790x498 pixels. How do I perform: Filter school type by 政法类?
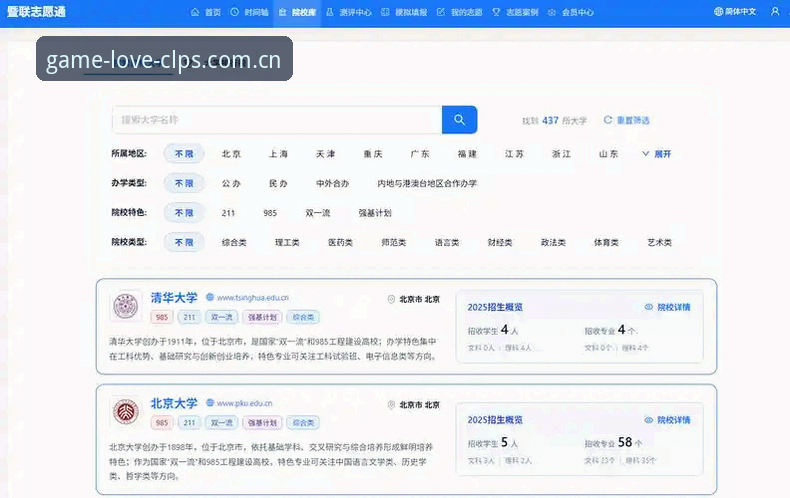553,242
